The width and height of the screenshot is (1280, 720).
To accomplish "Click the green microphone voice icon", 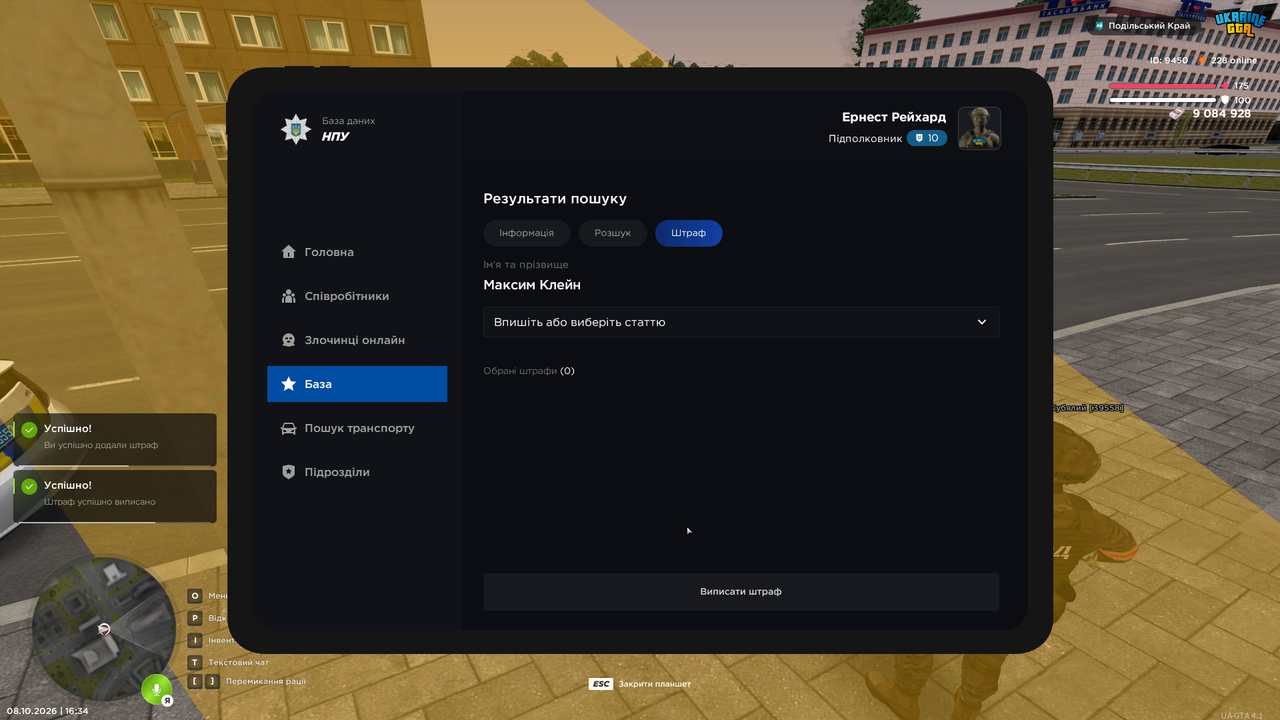I will pos(156,690).
